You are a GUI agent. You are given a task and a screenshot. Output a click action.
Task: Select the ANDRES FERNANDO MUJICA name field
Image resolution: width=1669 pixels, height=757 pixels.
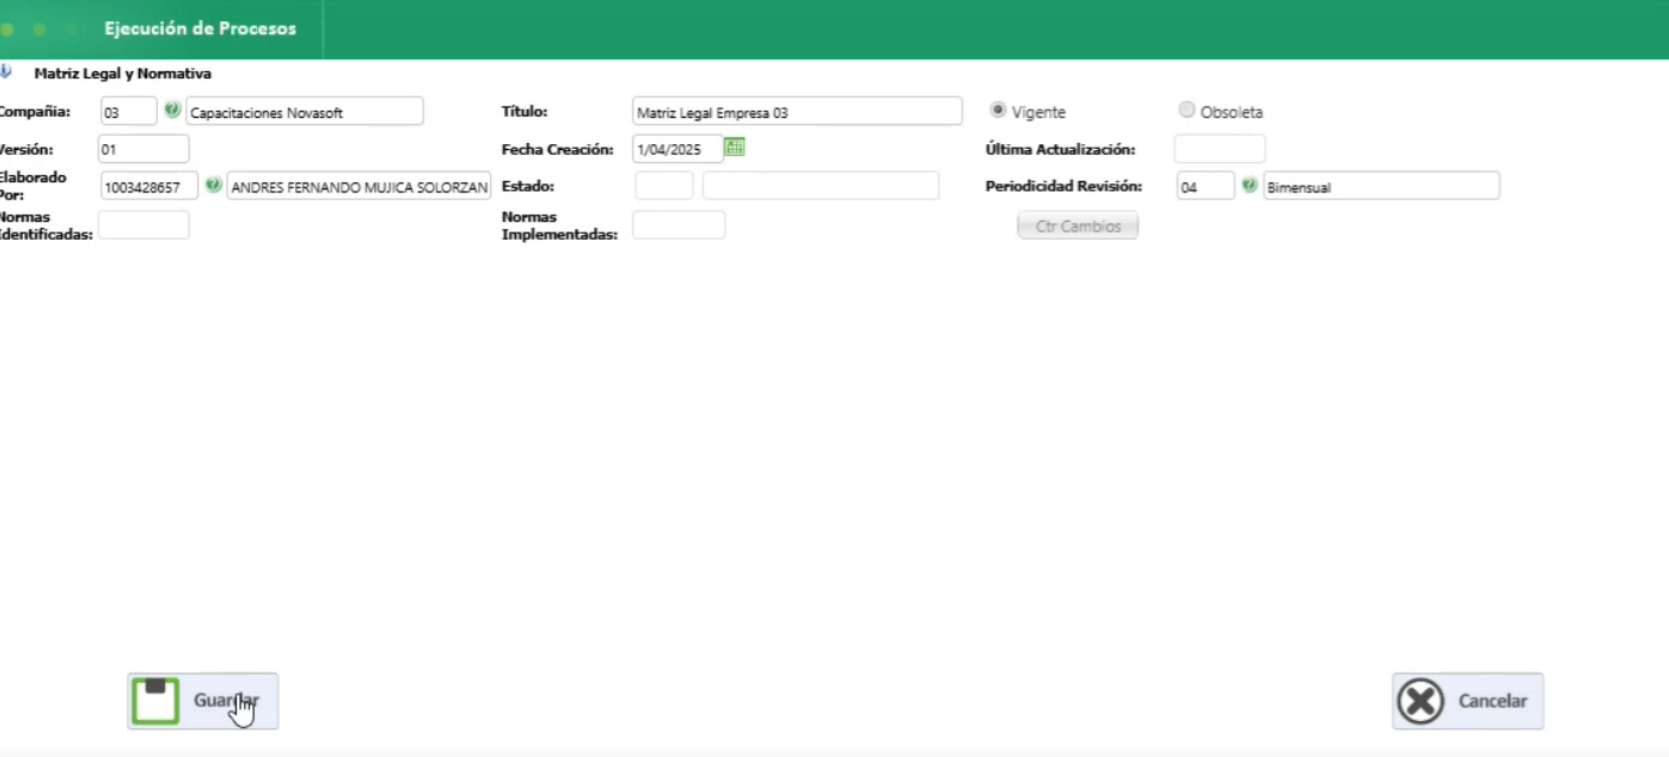359,186
